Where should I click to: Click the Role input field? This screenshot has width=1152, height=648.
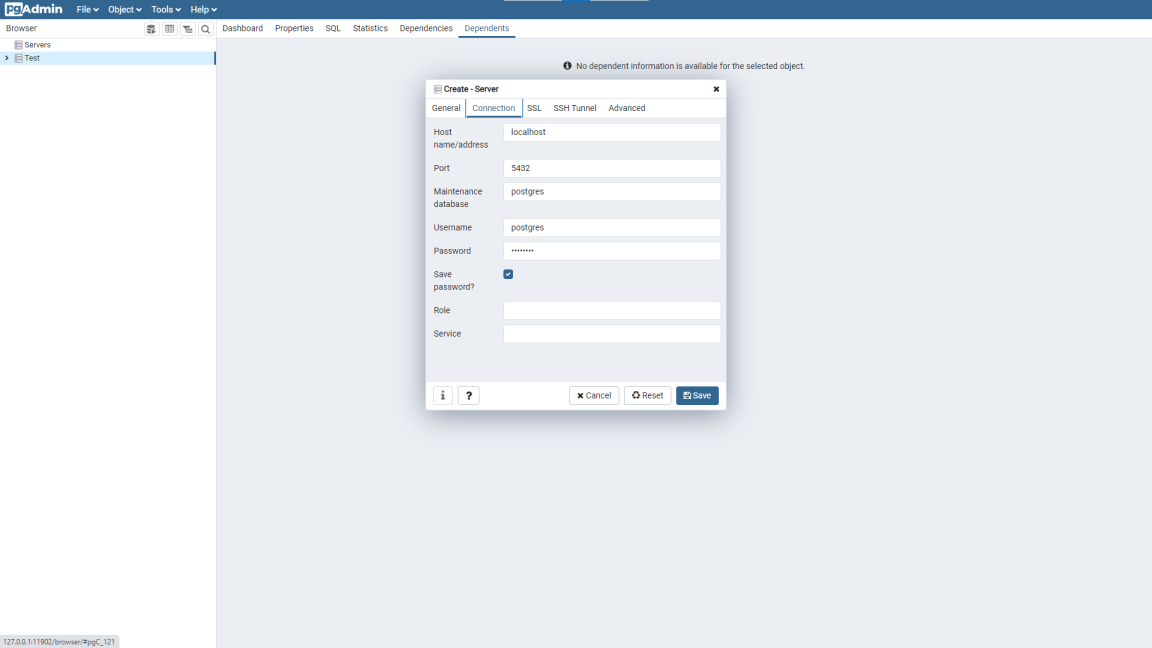[x=611, y=311]
